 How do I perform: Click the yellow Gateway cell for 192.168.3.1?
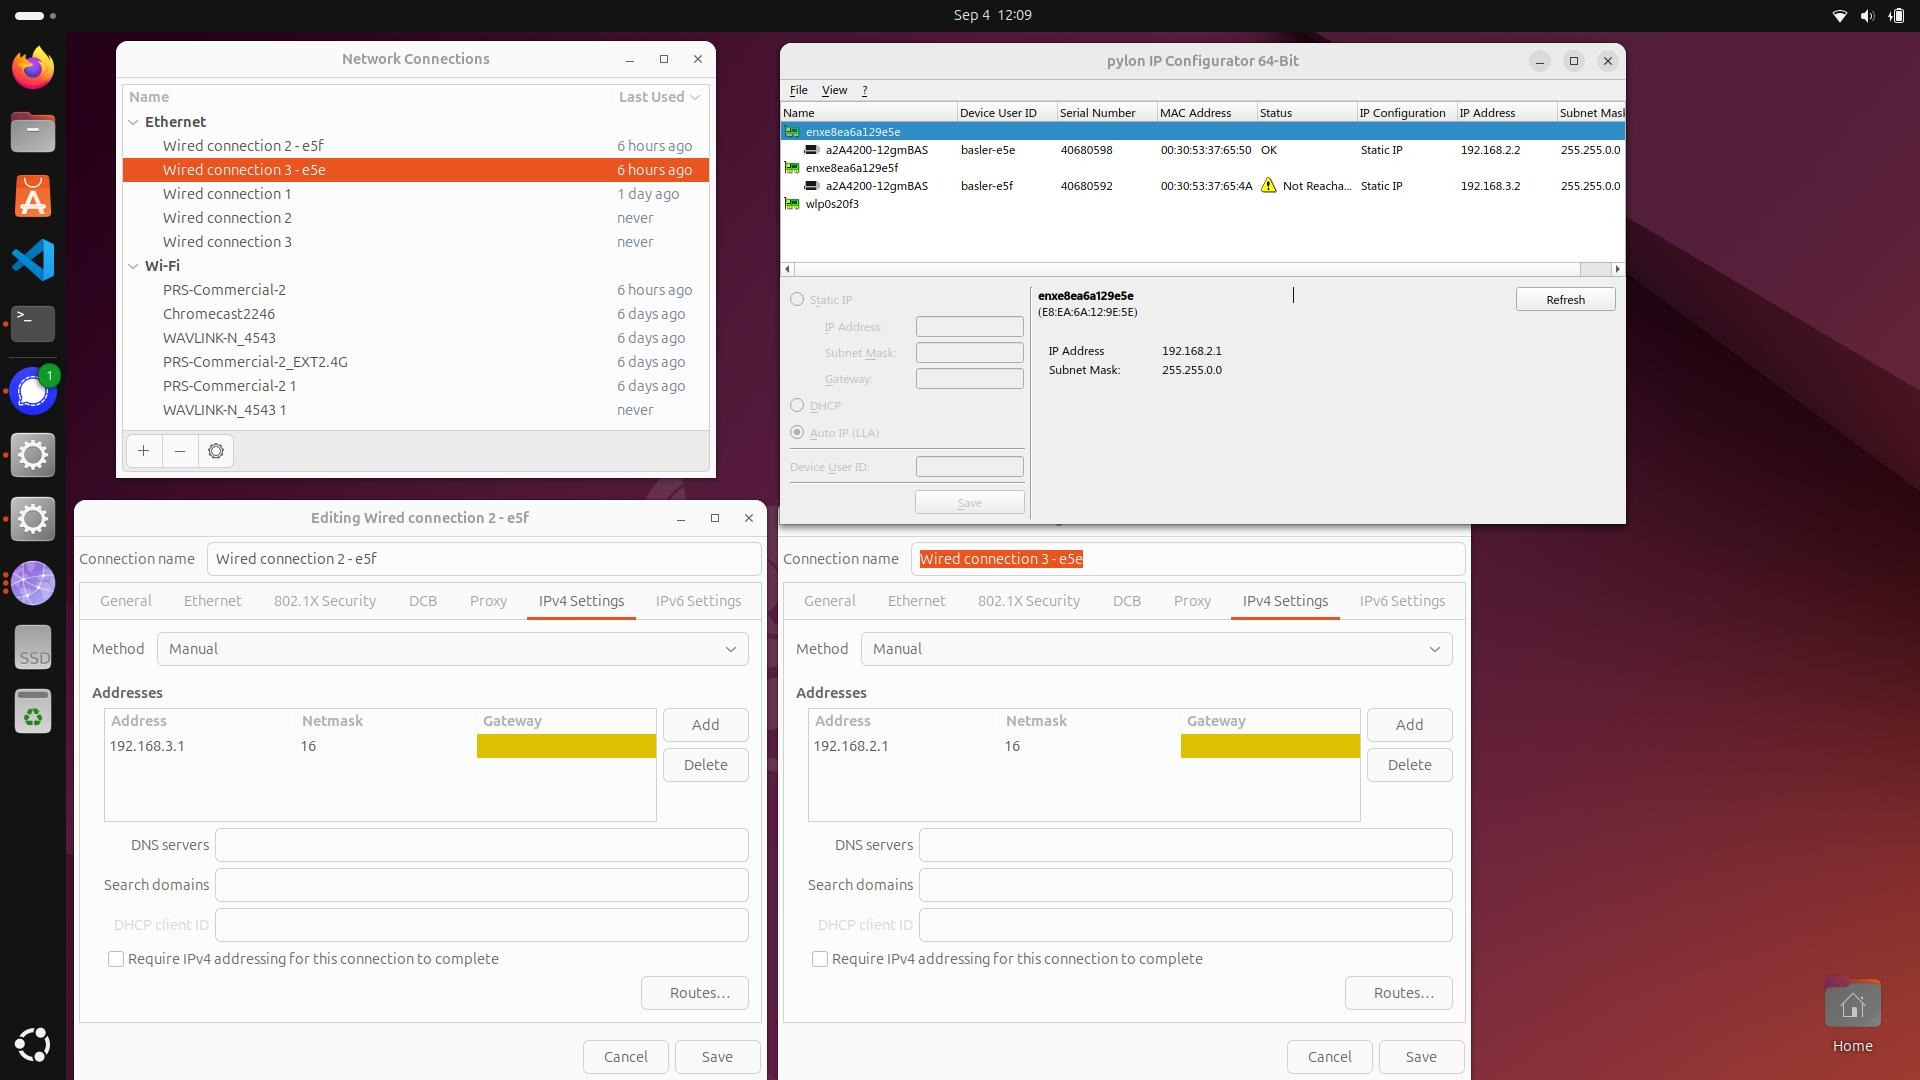[x=566, y=746]
